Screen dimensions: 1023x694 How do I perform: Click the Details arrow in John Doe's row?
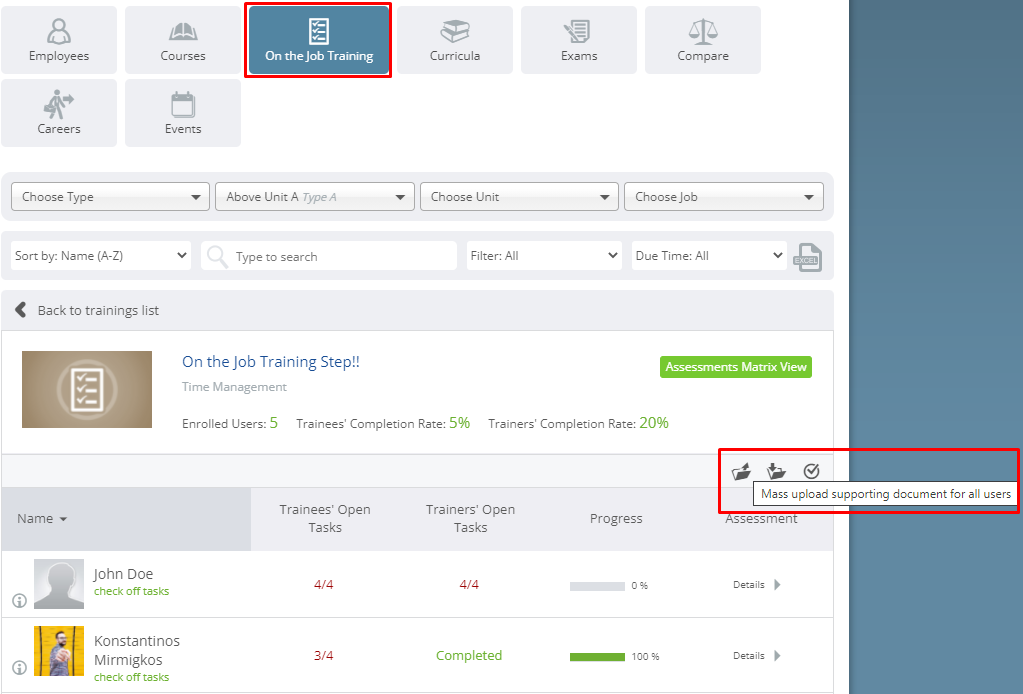click(777, 584)
